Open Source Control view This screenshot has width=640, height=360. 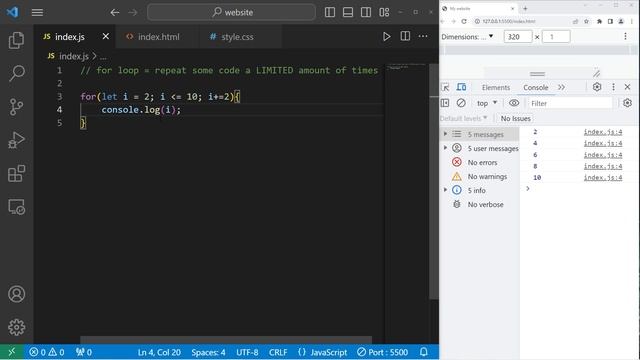(x=16, y=107)
